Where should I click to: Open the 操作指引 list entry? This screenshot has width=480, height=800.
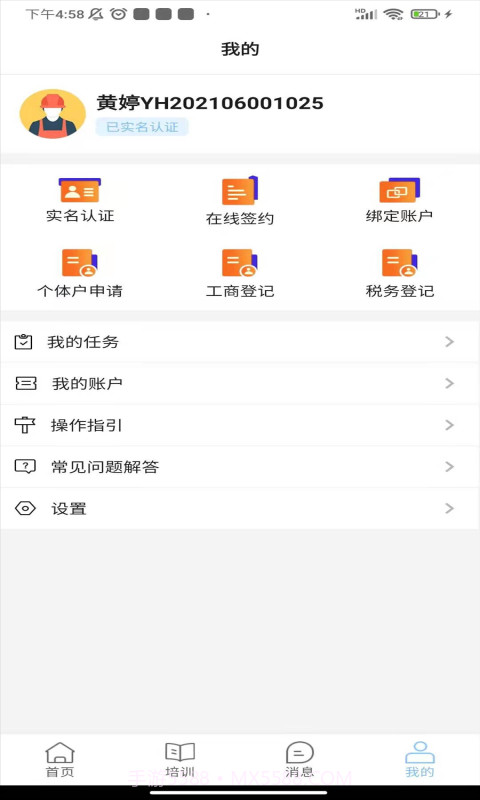(240, 425)
